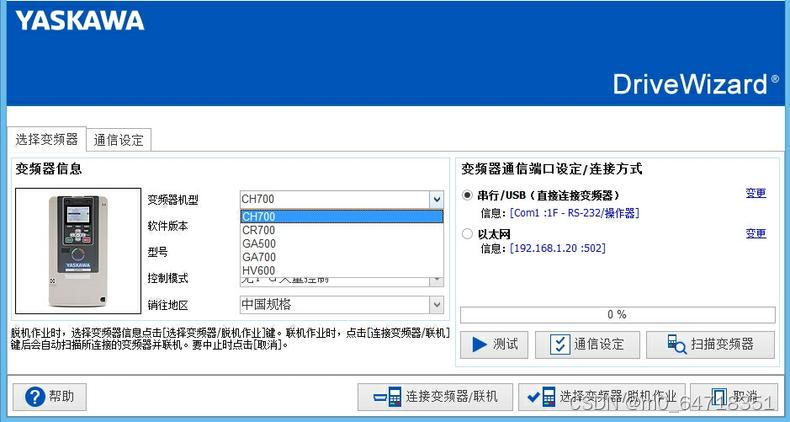Click 连接变频器/联机 connect online button
This screenshot has height=422, width=790.
tap(435, 397)
